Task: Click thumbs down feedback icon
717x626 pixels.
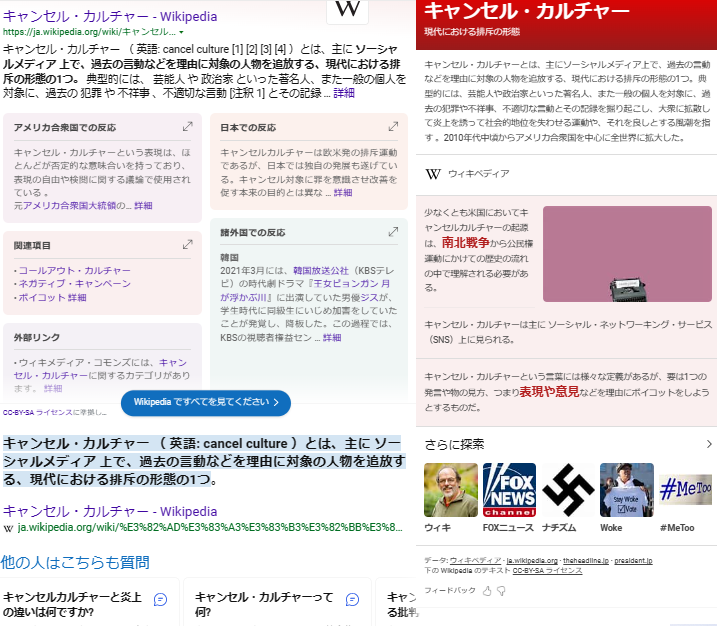Action: (x=502, y=591)
